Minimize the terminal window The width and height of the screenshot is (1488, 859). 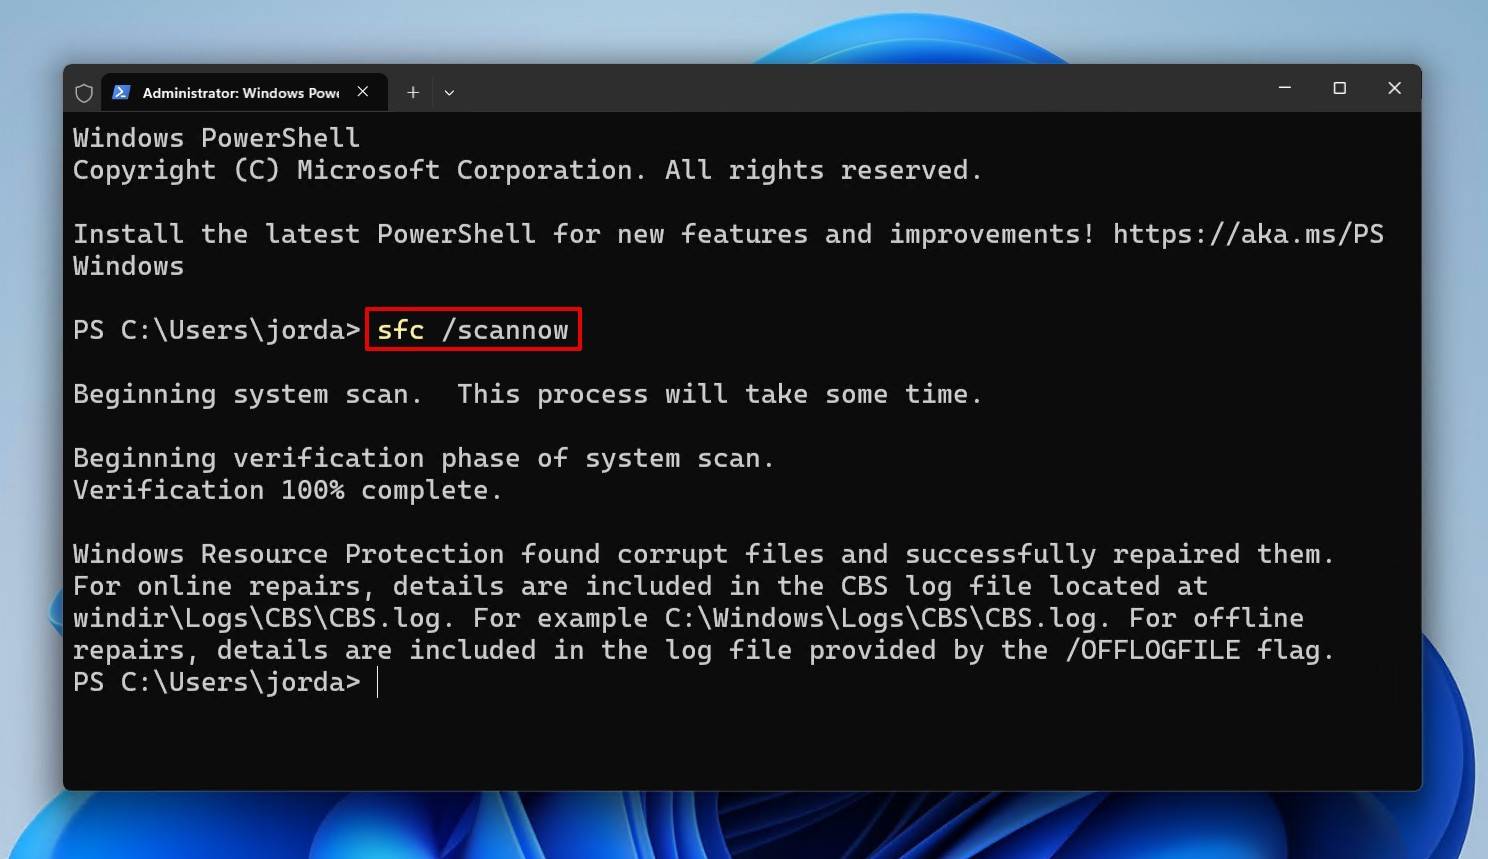coord(1285,88)
